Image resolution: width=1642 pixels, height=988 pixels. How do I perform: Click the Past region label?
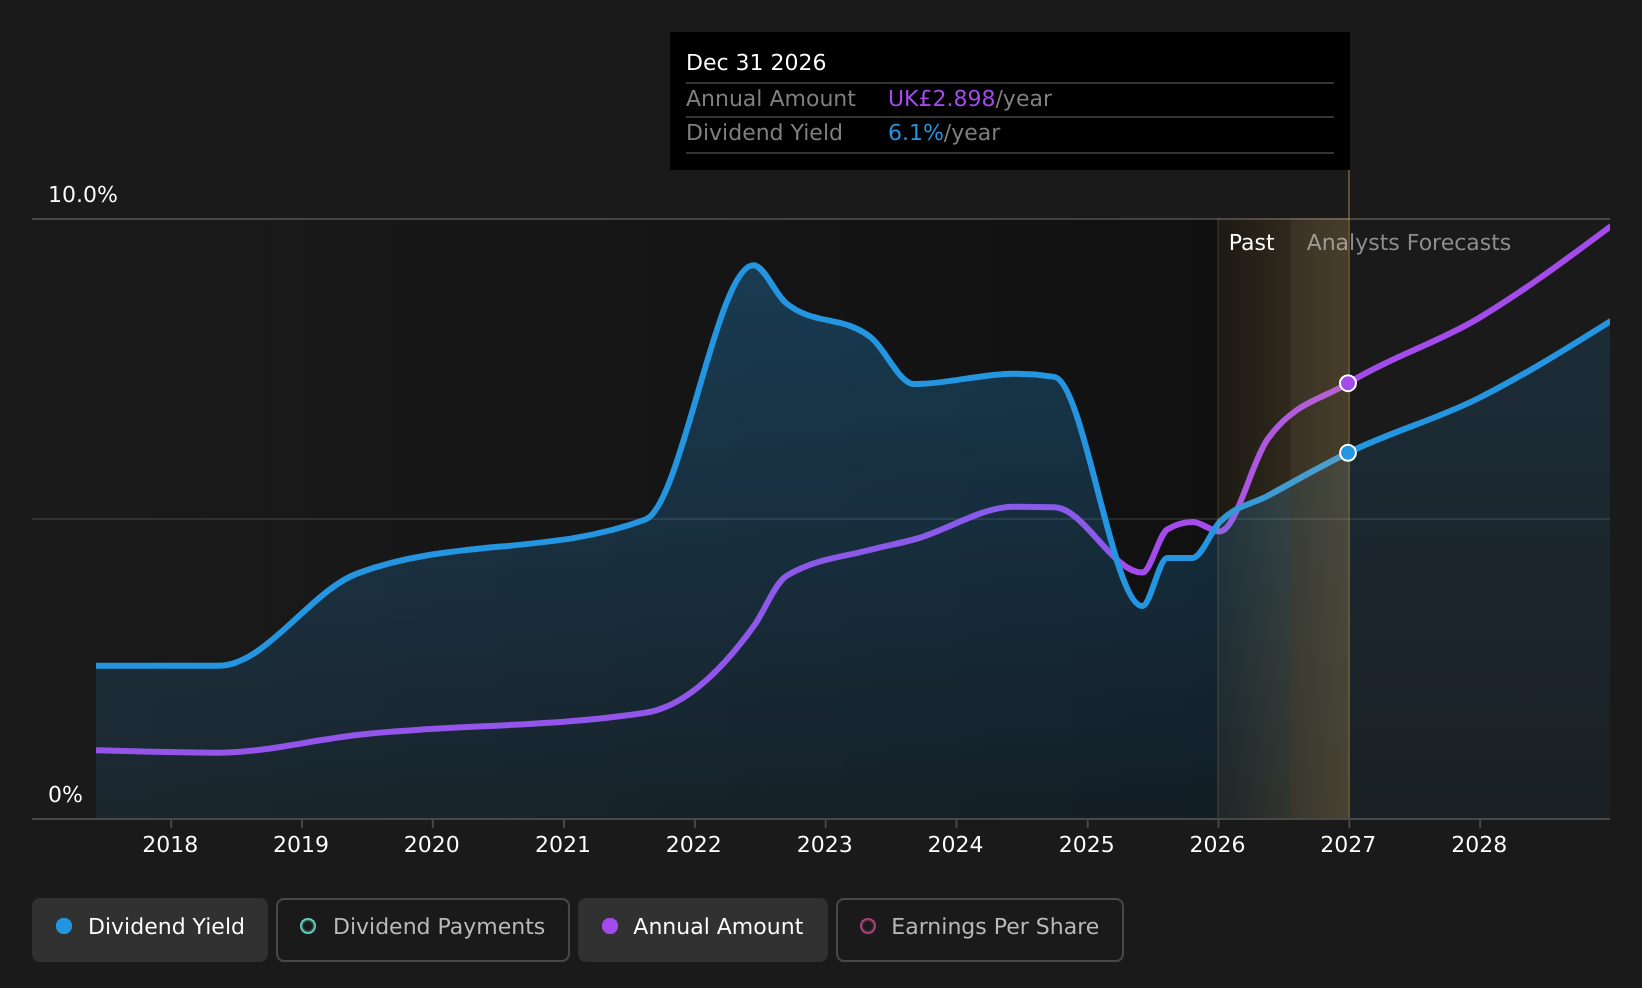click(1251, 243)
